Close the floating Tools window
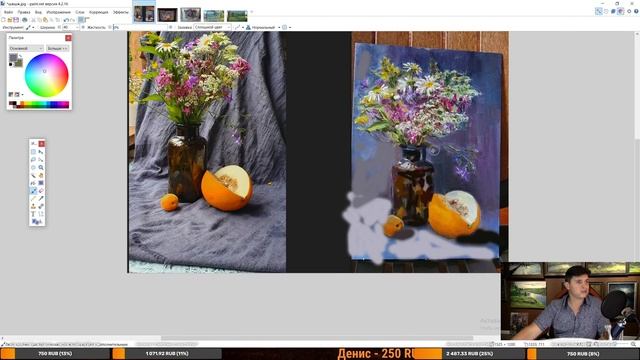 coord(41,144)
